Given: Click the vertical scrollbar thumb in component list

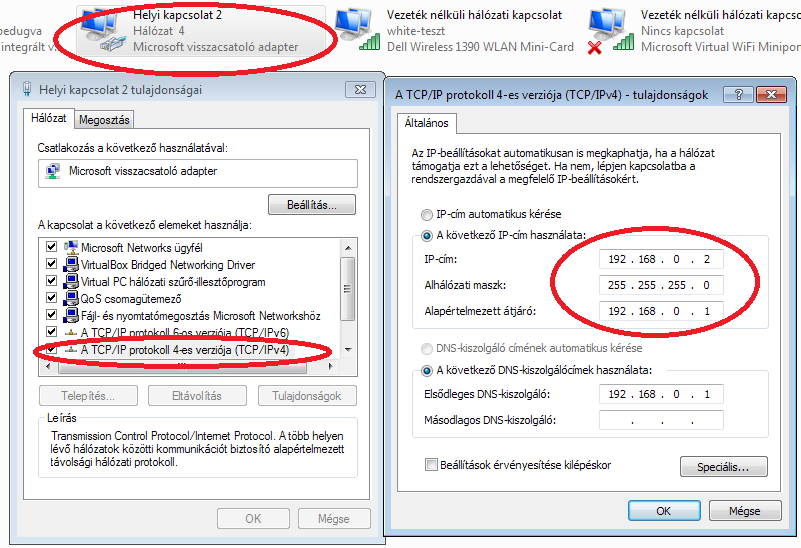Looking at the screenshot, I should click(x=348, y=289).
